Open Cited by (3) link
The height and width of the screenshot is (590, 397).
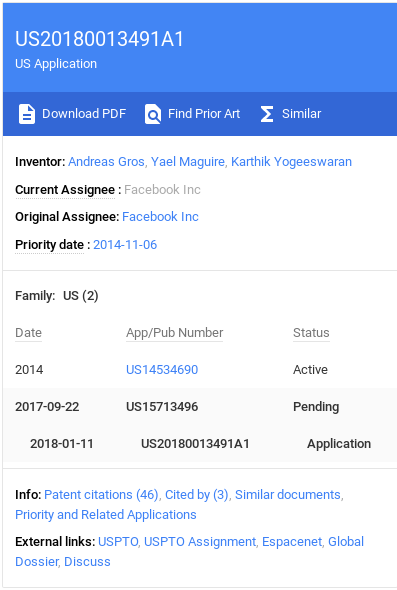[197, 495]
